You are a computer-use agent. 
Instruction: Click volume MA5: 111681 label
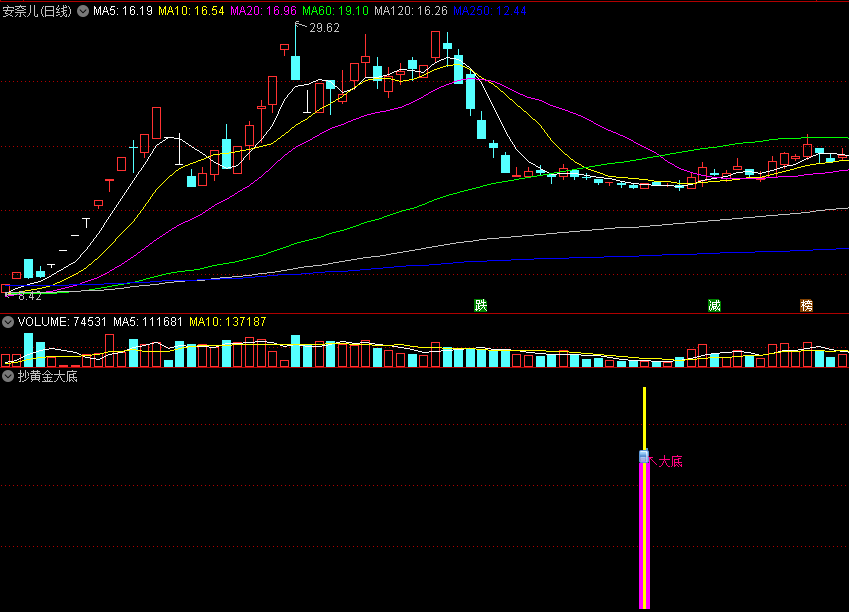(x=148, y=322)
